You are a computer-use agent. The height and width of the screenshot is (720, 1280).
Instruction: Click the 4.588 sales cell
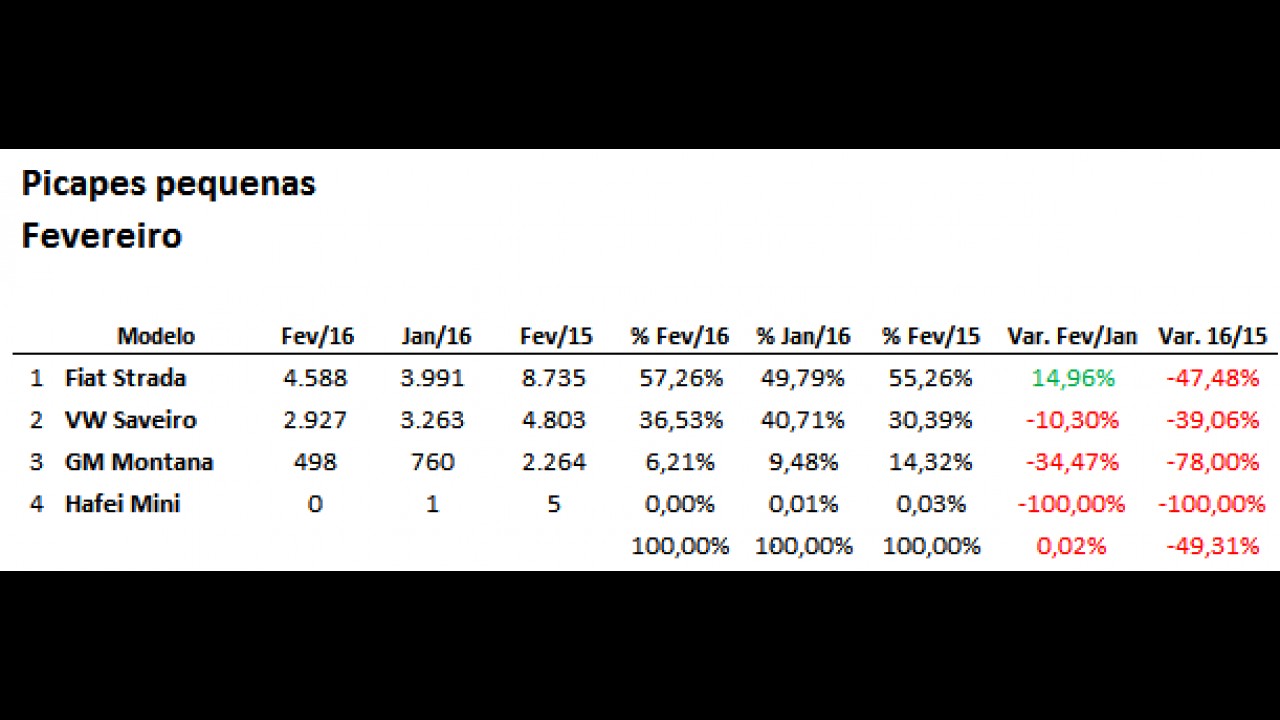click(x=315, y=379)
